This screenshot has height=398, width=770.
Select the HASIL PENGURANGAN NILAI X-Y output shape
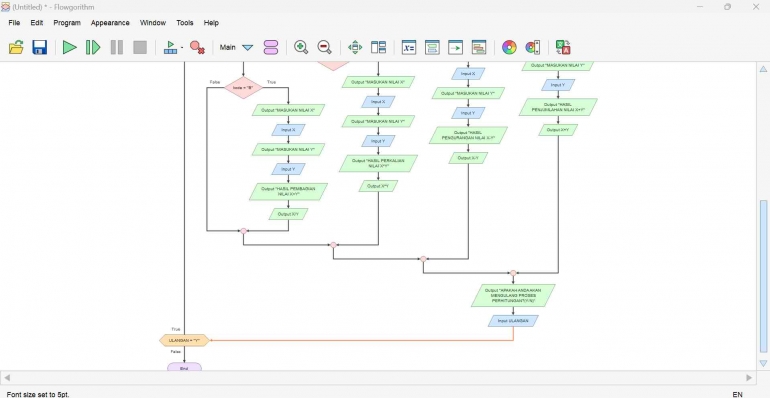tap(468, 136)
